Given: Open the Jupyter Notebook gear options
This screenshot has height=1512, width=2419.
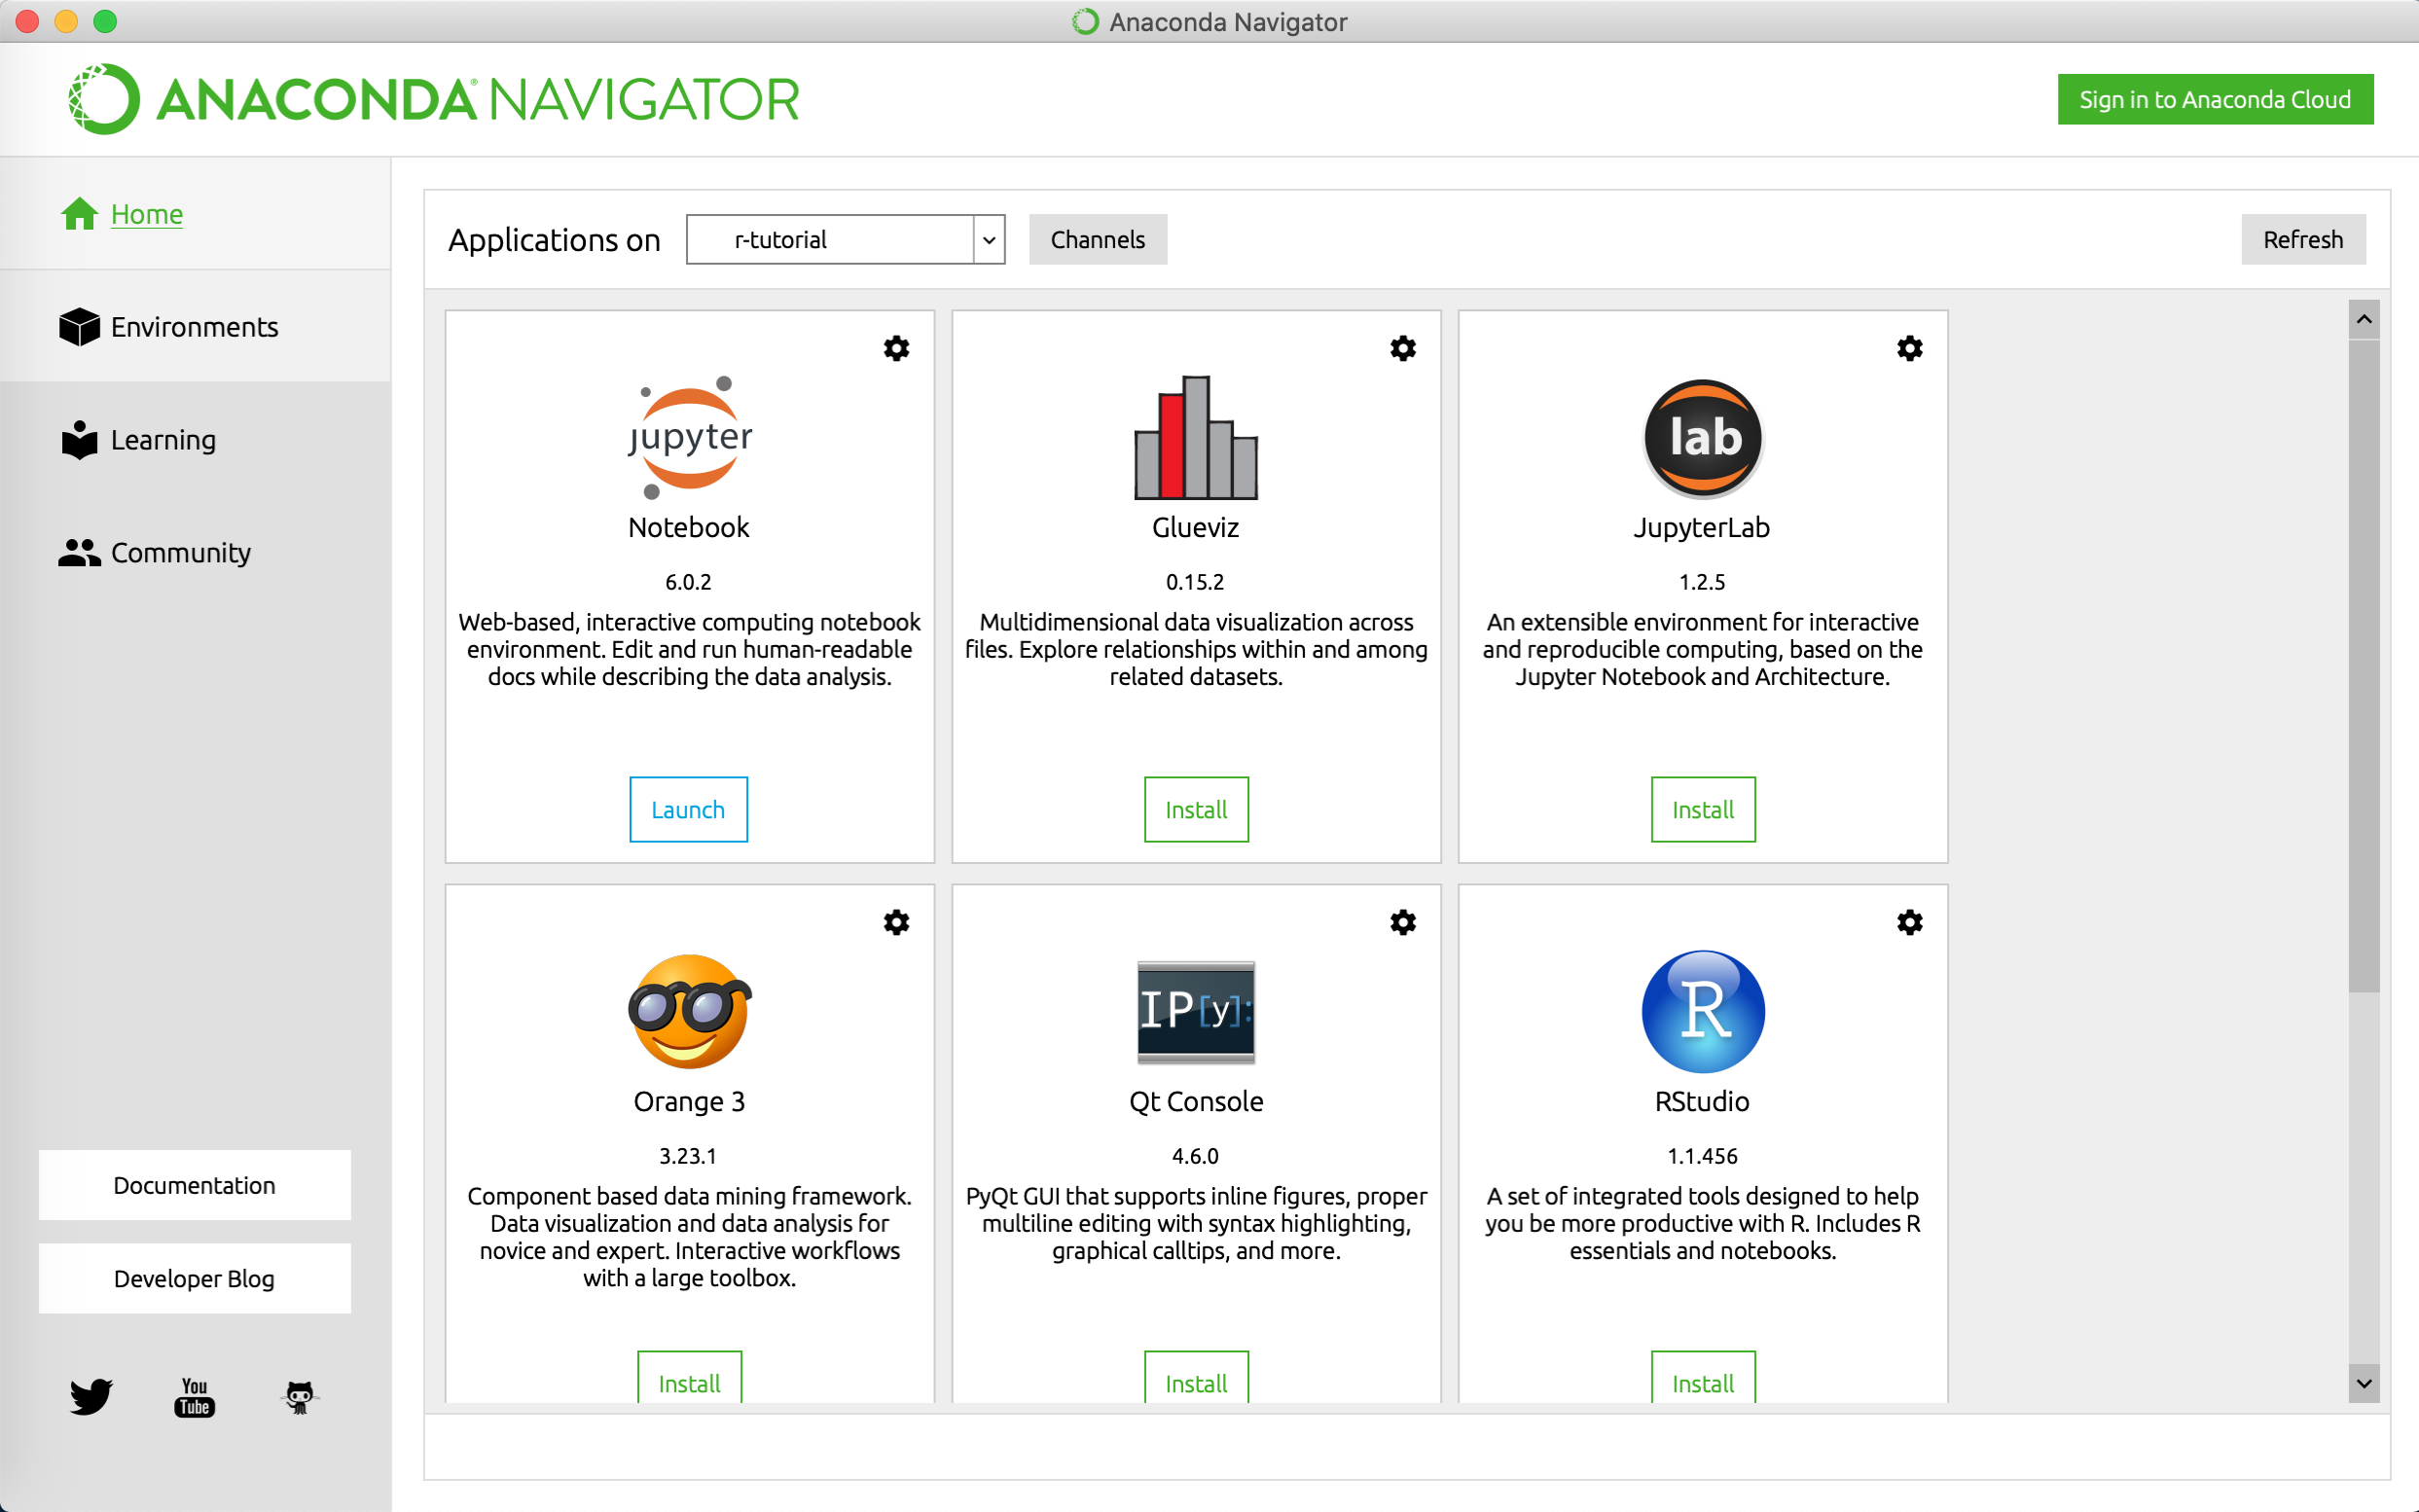Looking at the screenshot, I should point(896,348).
